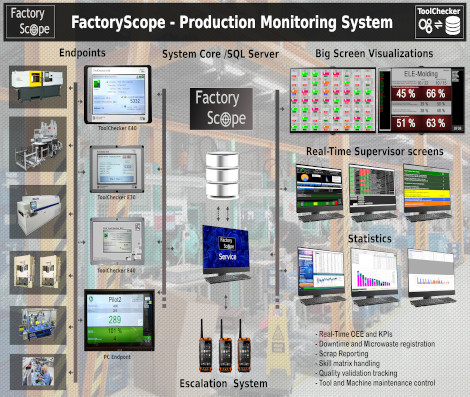Open the Factory Scope Service monitor

coord(226,254)
